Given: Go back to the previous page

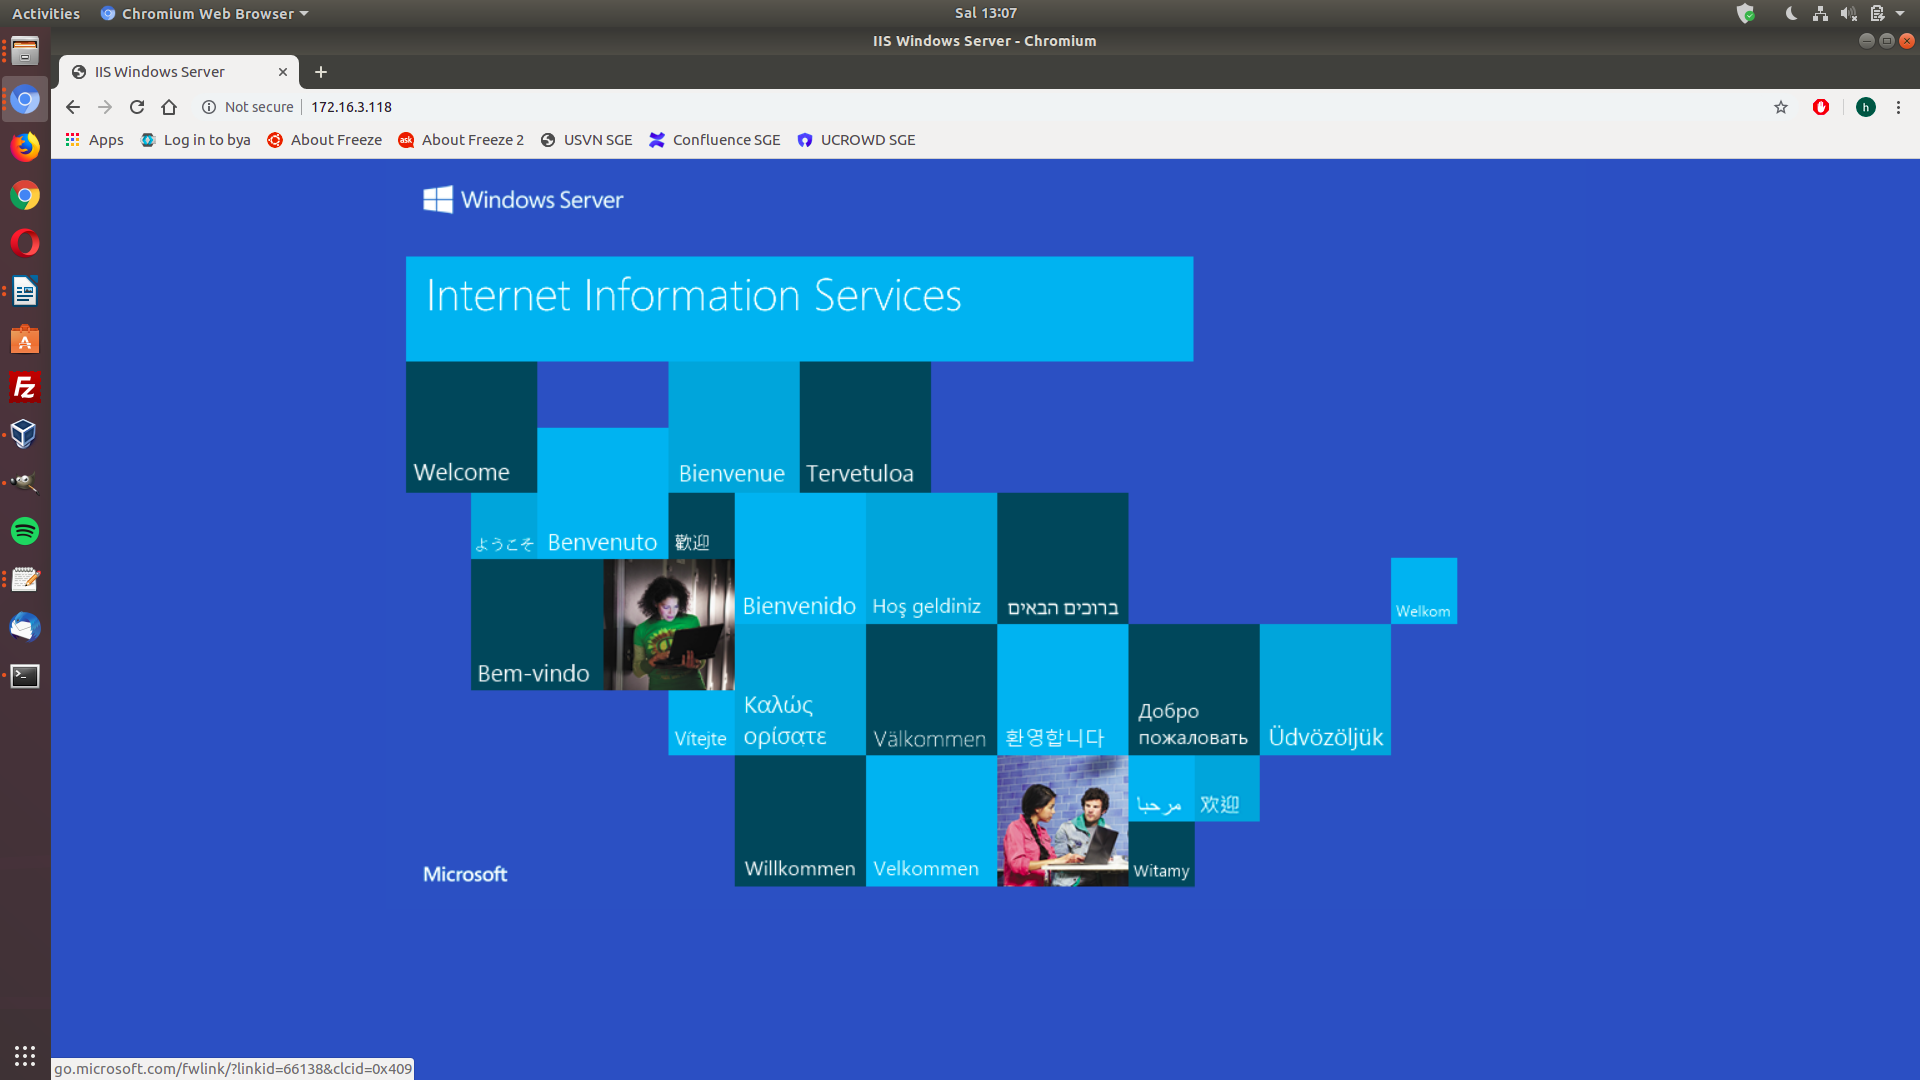Looking at the screenshot, I should tap(73, 107).
